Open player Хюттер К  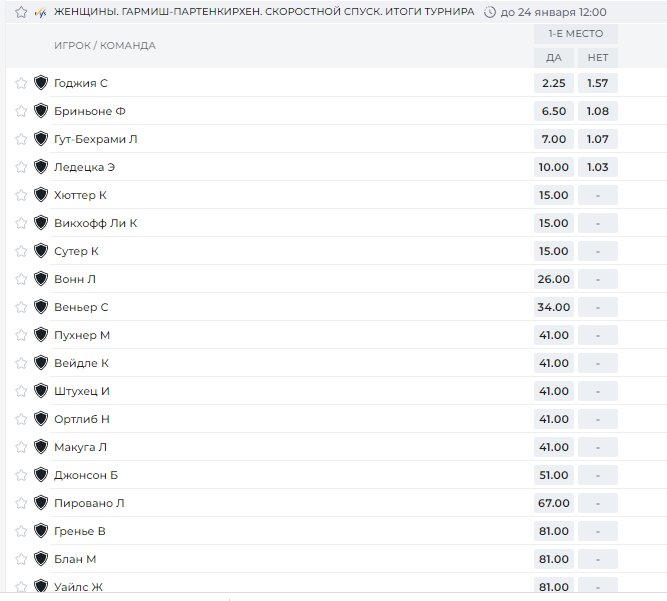(x=80, y=195)
